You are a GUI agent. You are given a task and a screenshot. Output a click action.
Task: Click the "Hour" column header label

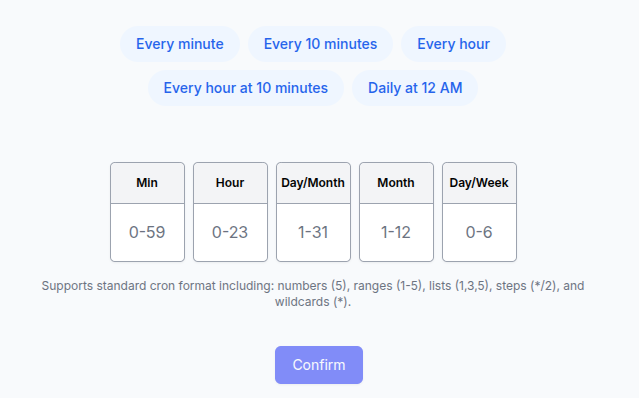click(x=230, y=183)
